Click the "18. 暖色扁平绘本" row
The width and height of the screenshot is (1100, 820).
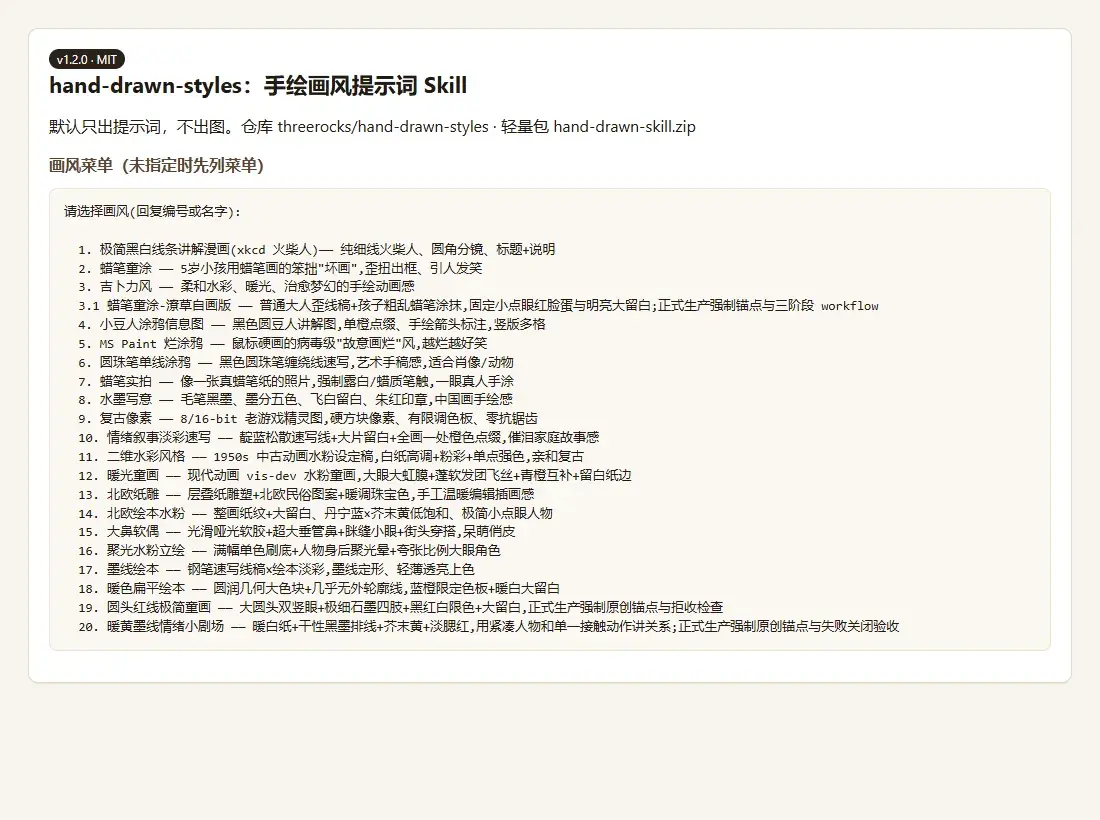point(319,589)
